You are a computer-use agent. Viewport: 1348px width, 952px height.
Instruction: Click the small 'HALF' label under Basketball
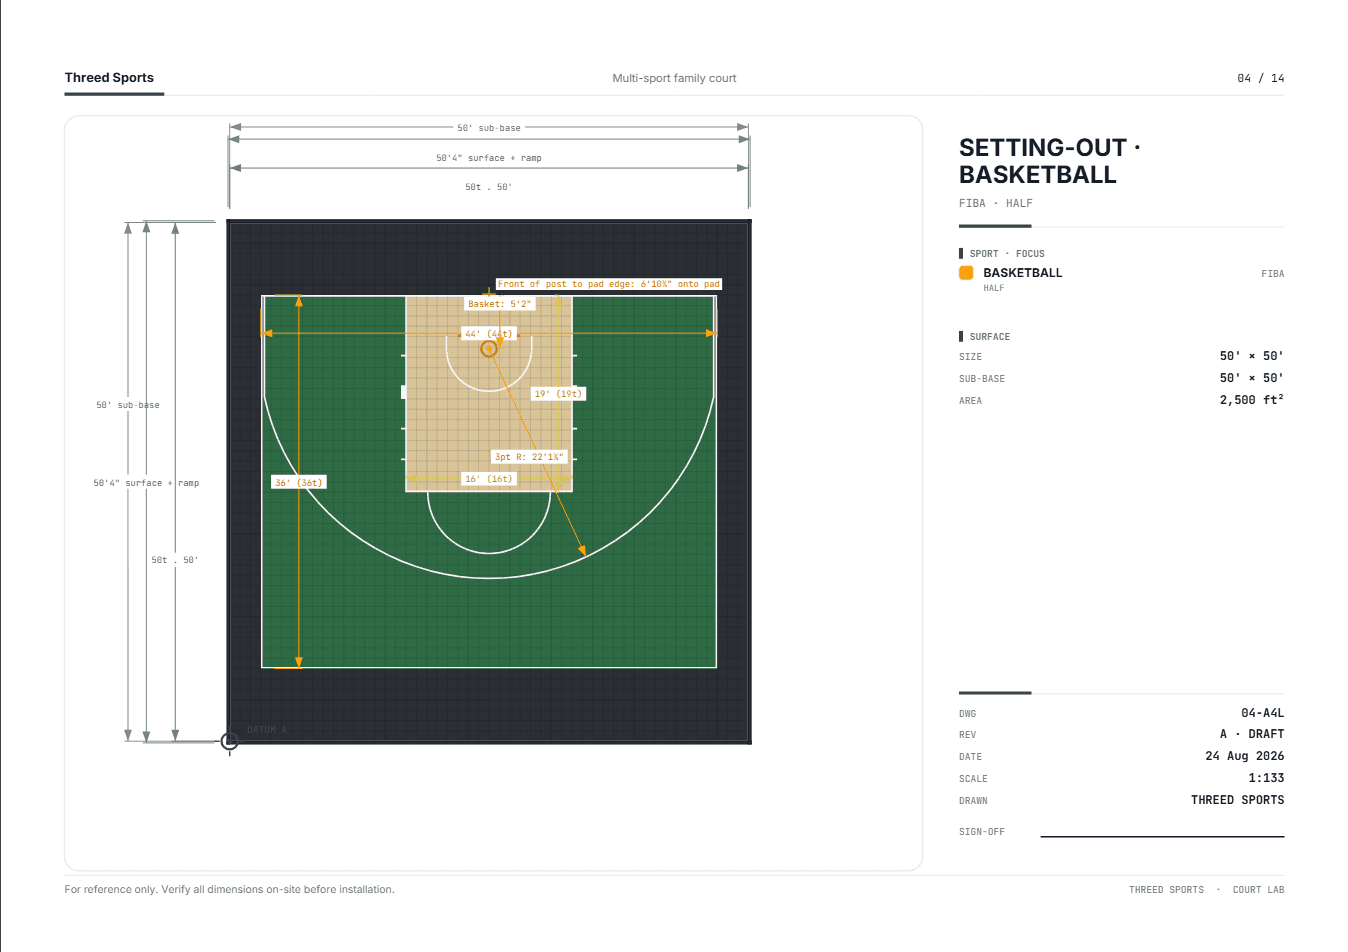993,288
